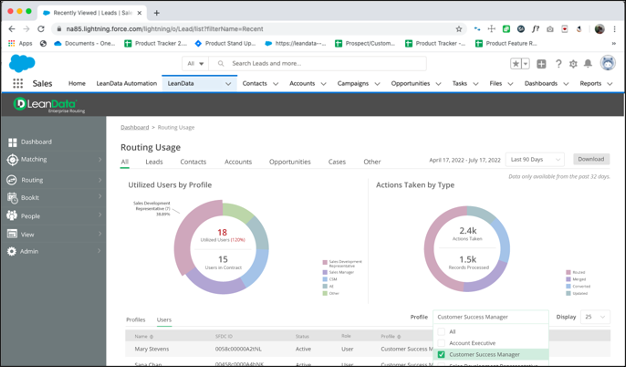The width and height of the screenshot is (626, 367).
Task: Bookmark this page with the star icon
Action: coord(459,29)
